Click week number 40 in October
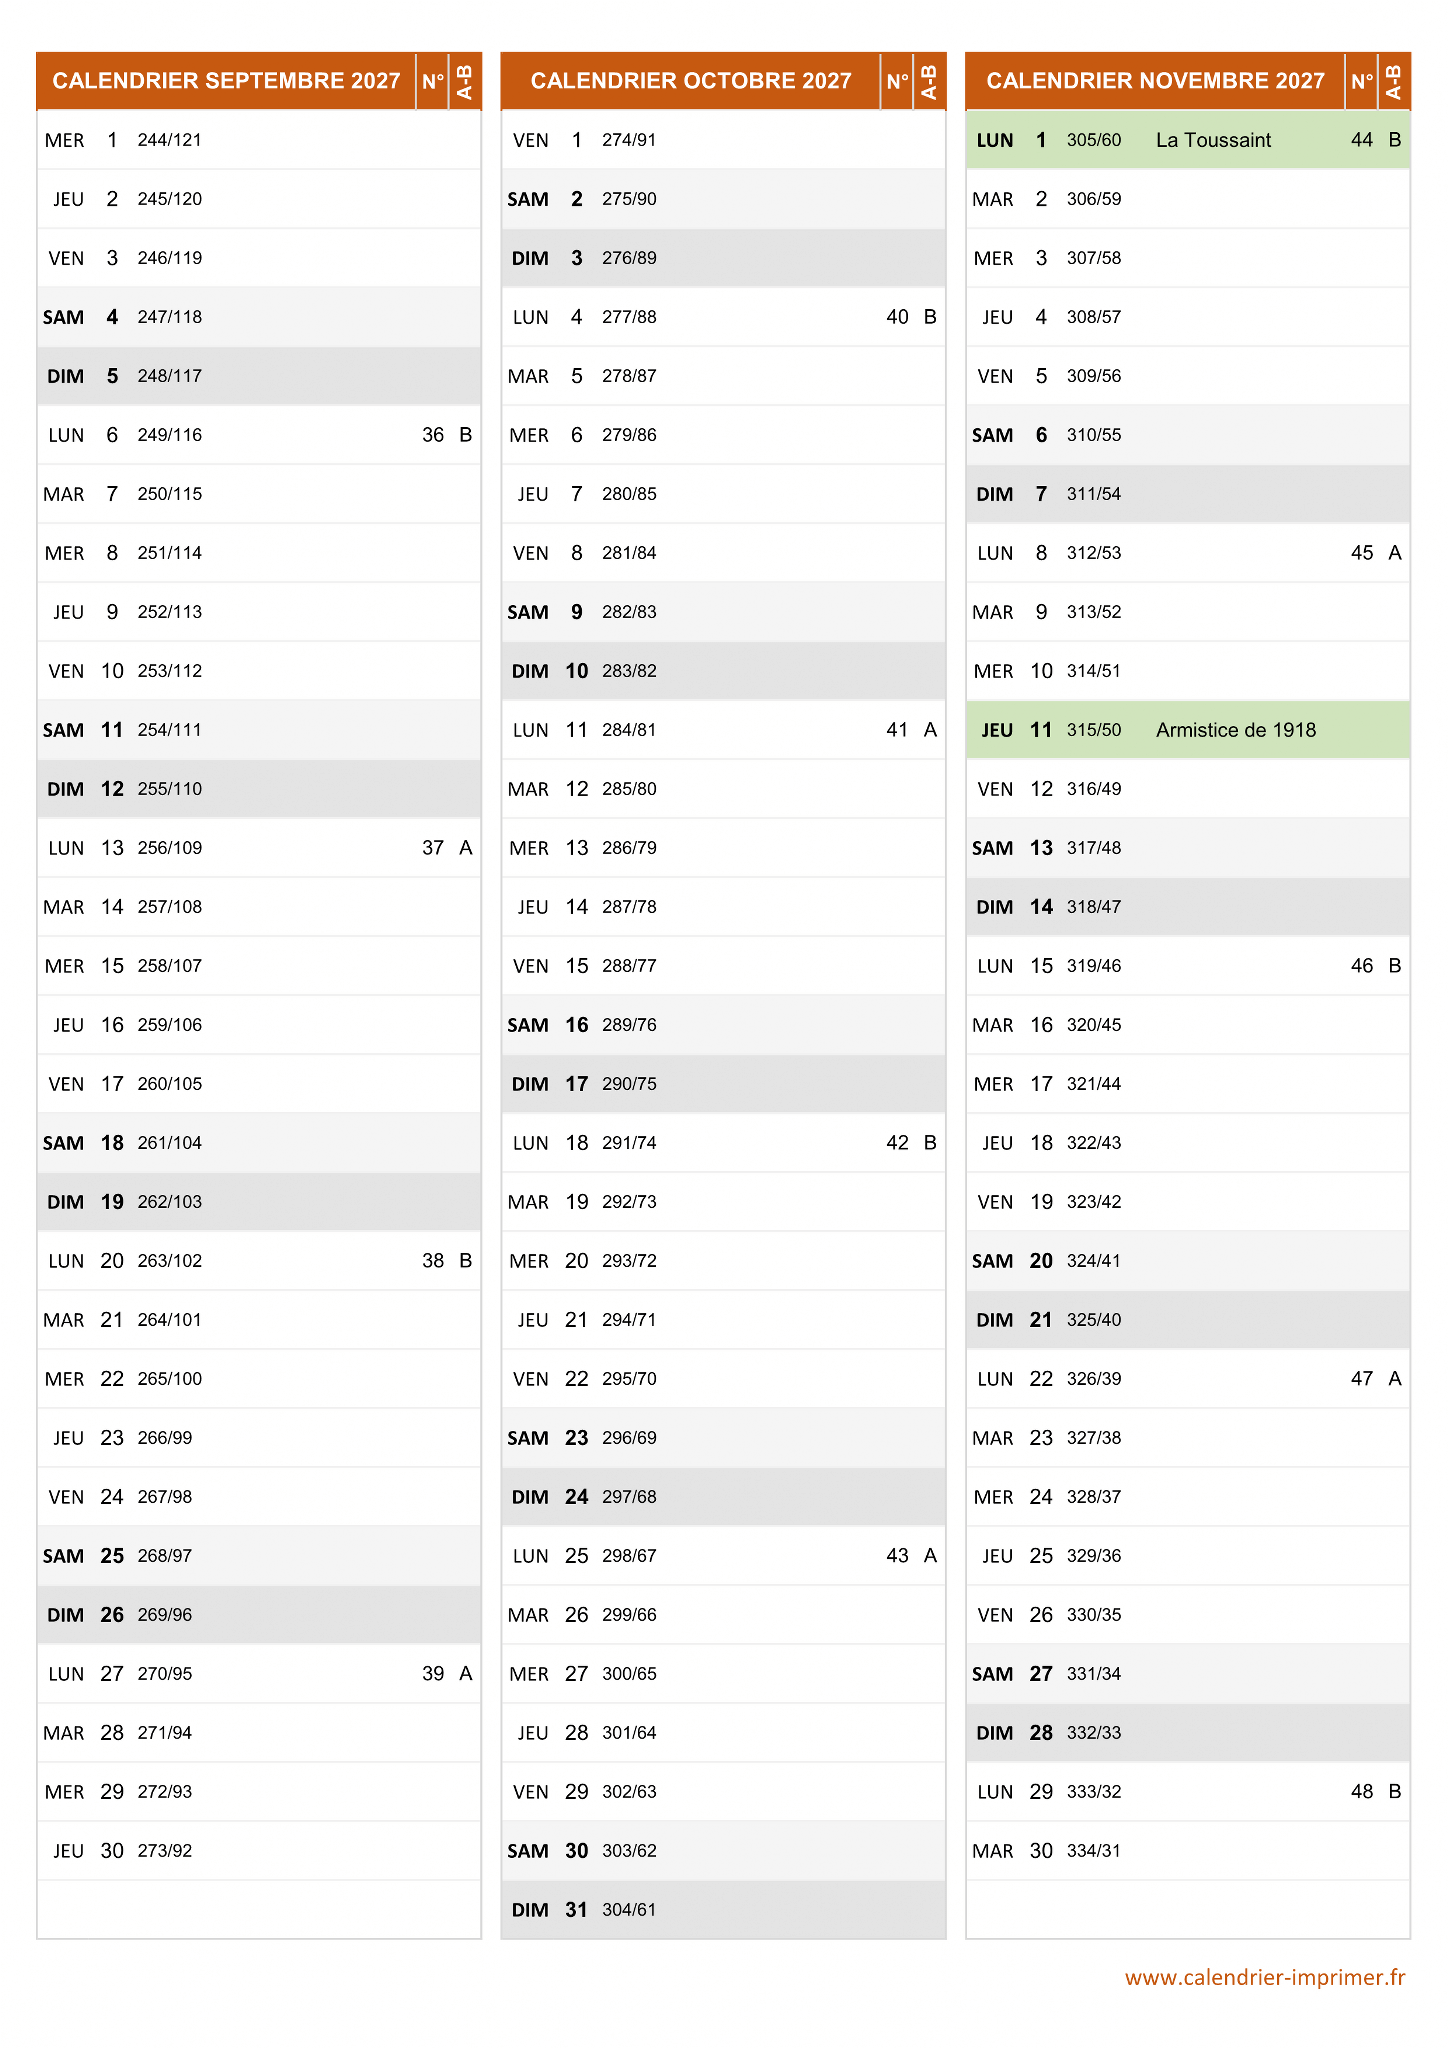 point(897,317)
